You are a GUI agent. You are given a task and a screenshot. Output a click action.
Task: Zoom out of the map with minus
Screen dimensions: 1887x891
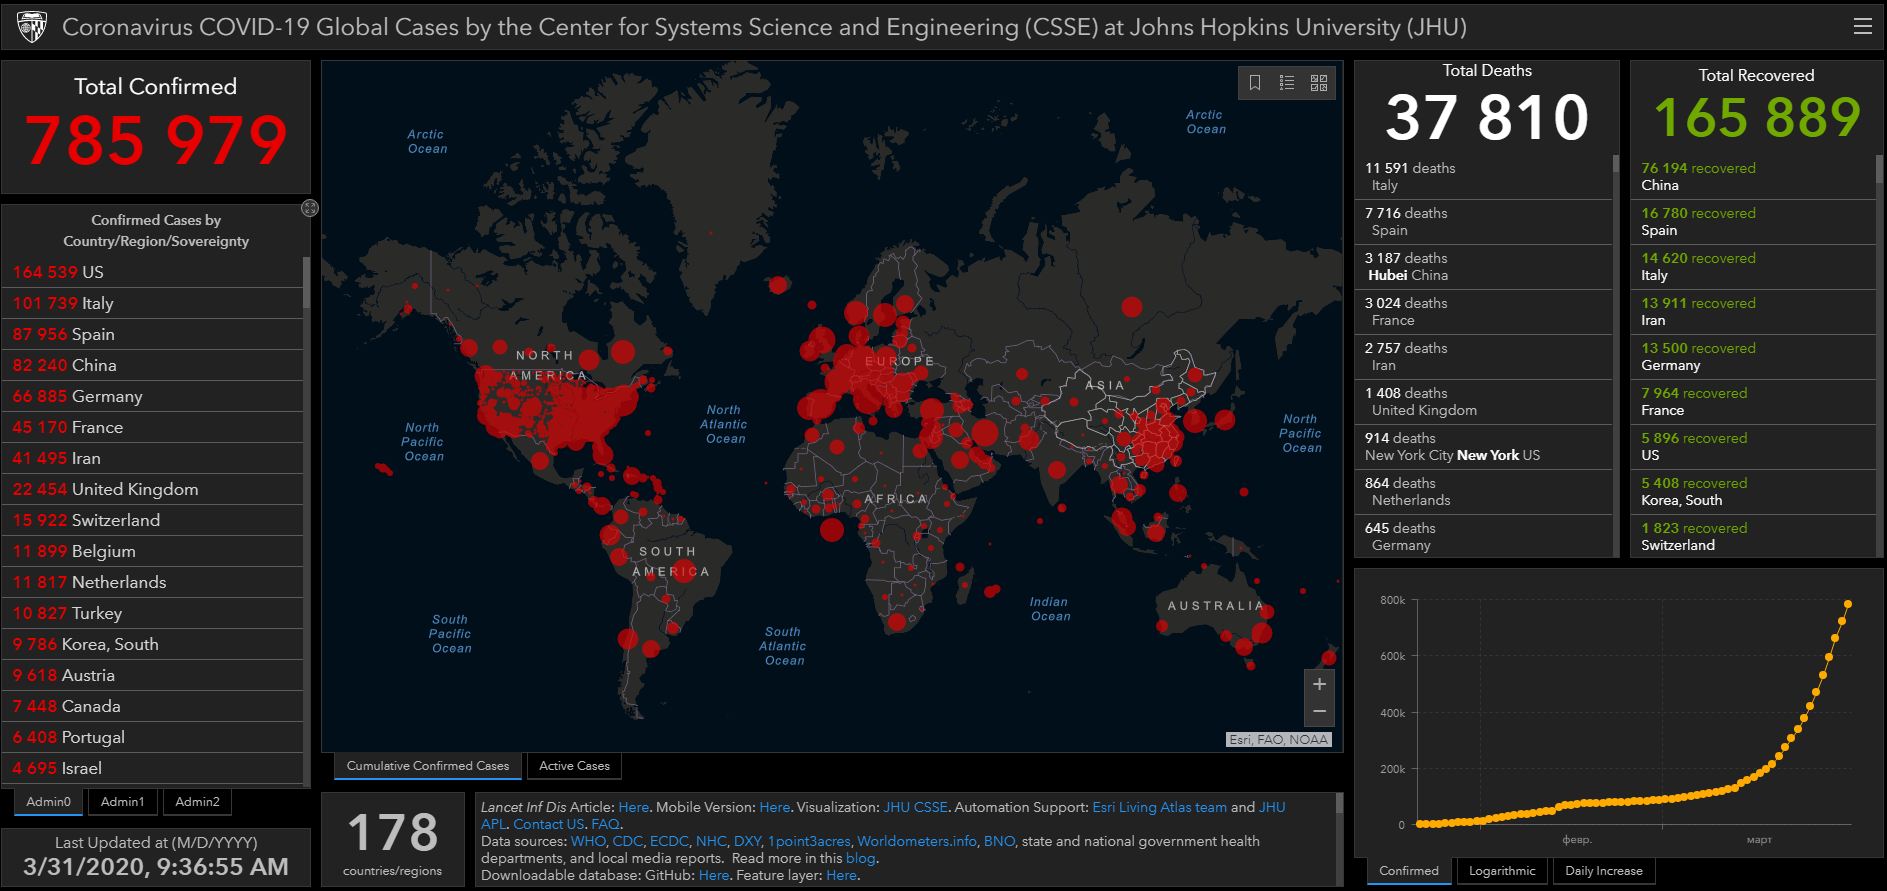tap(1319, 711)
